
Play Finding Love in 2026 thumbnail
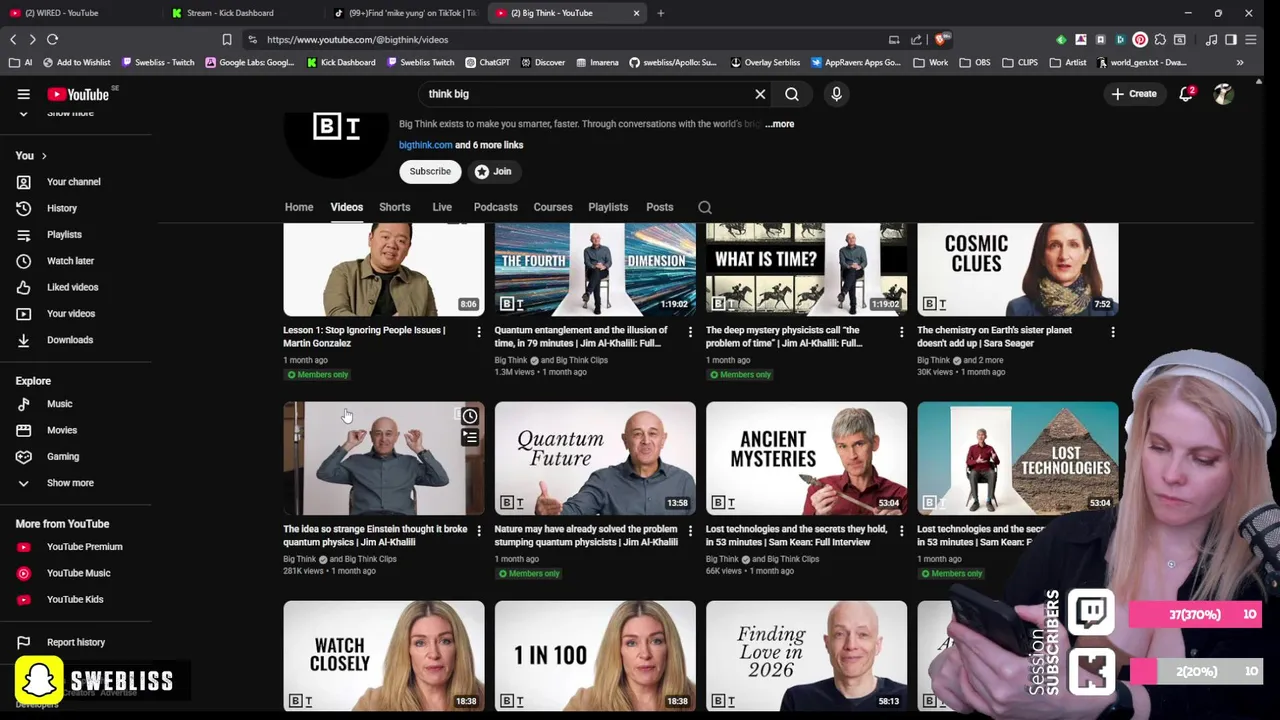click(806, 656)
